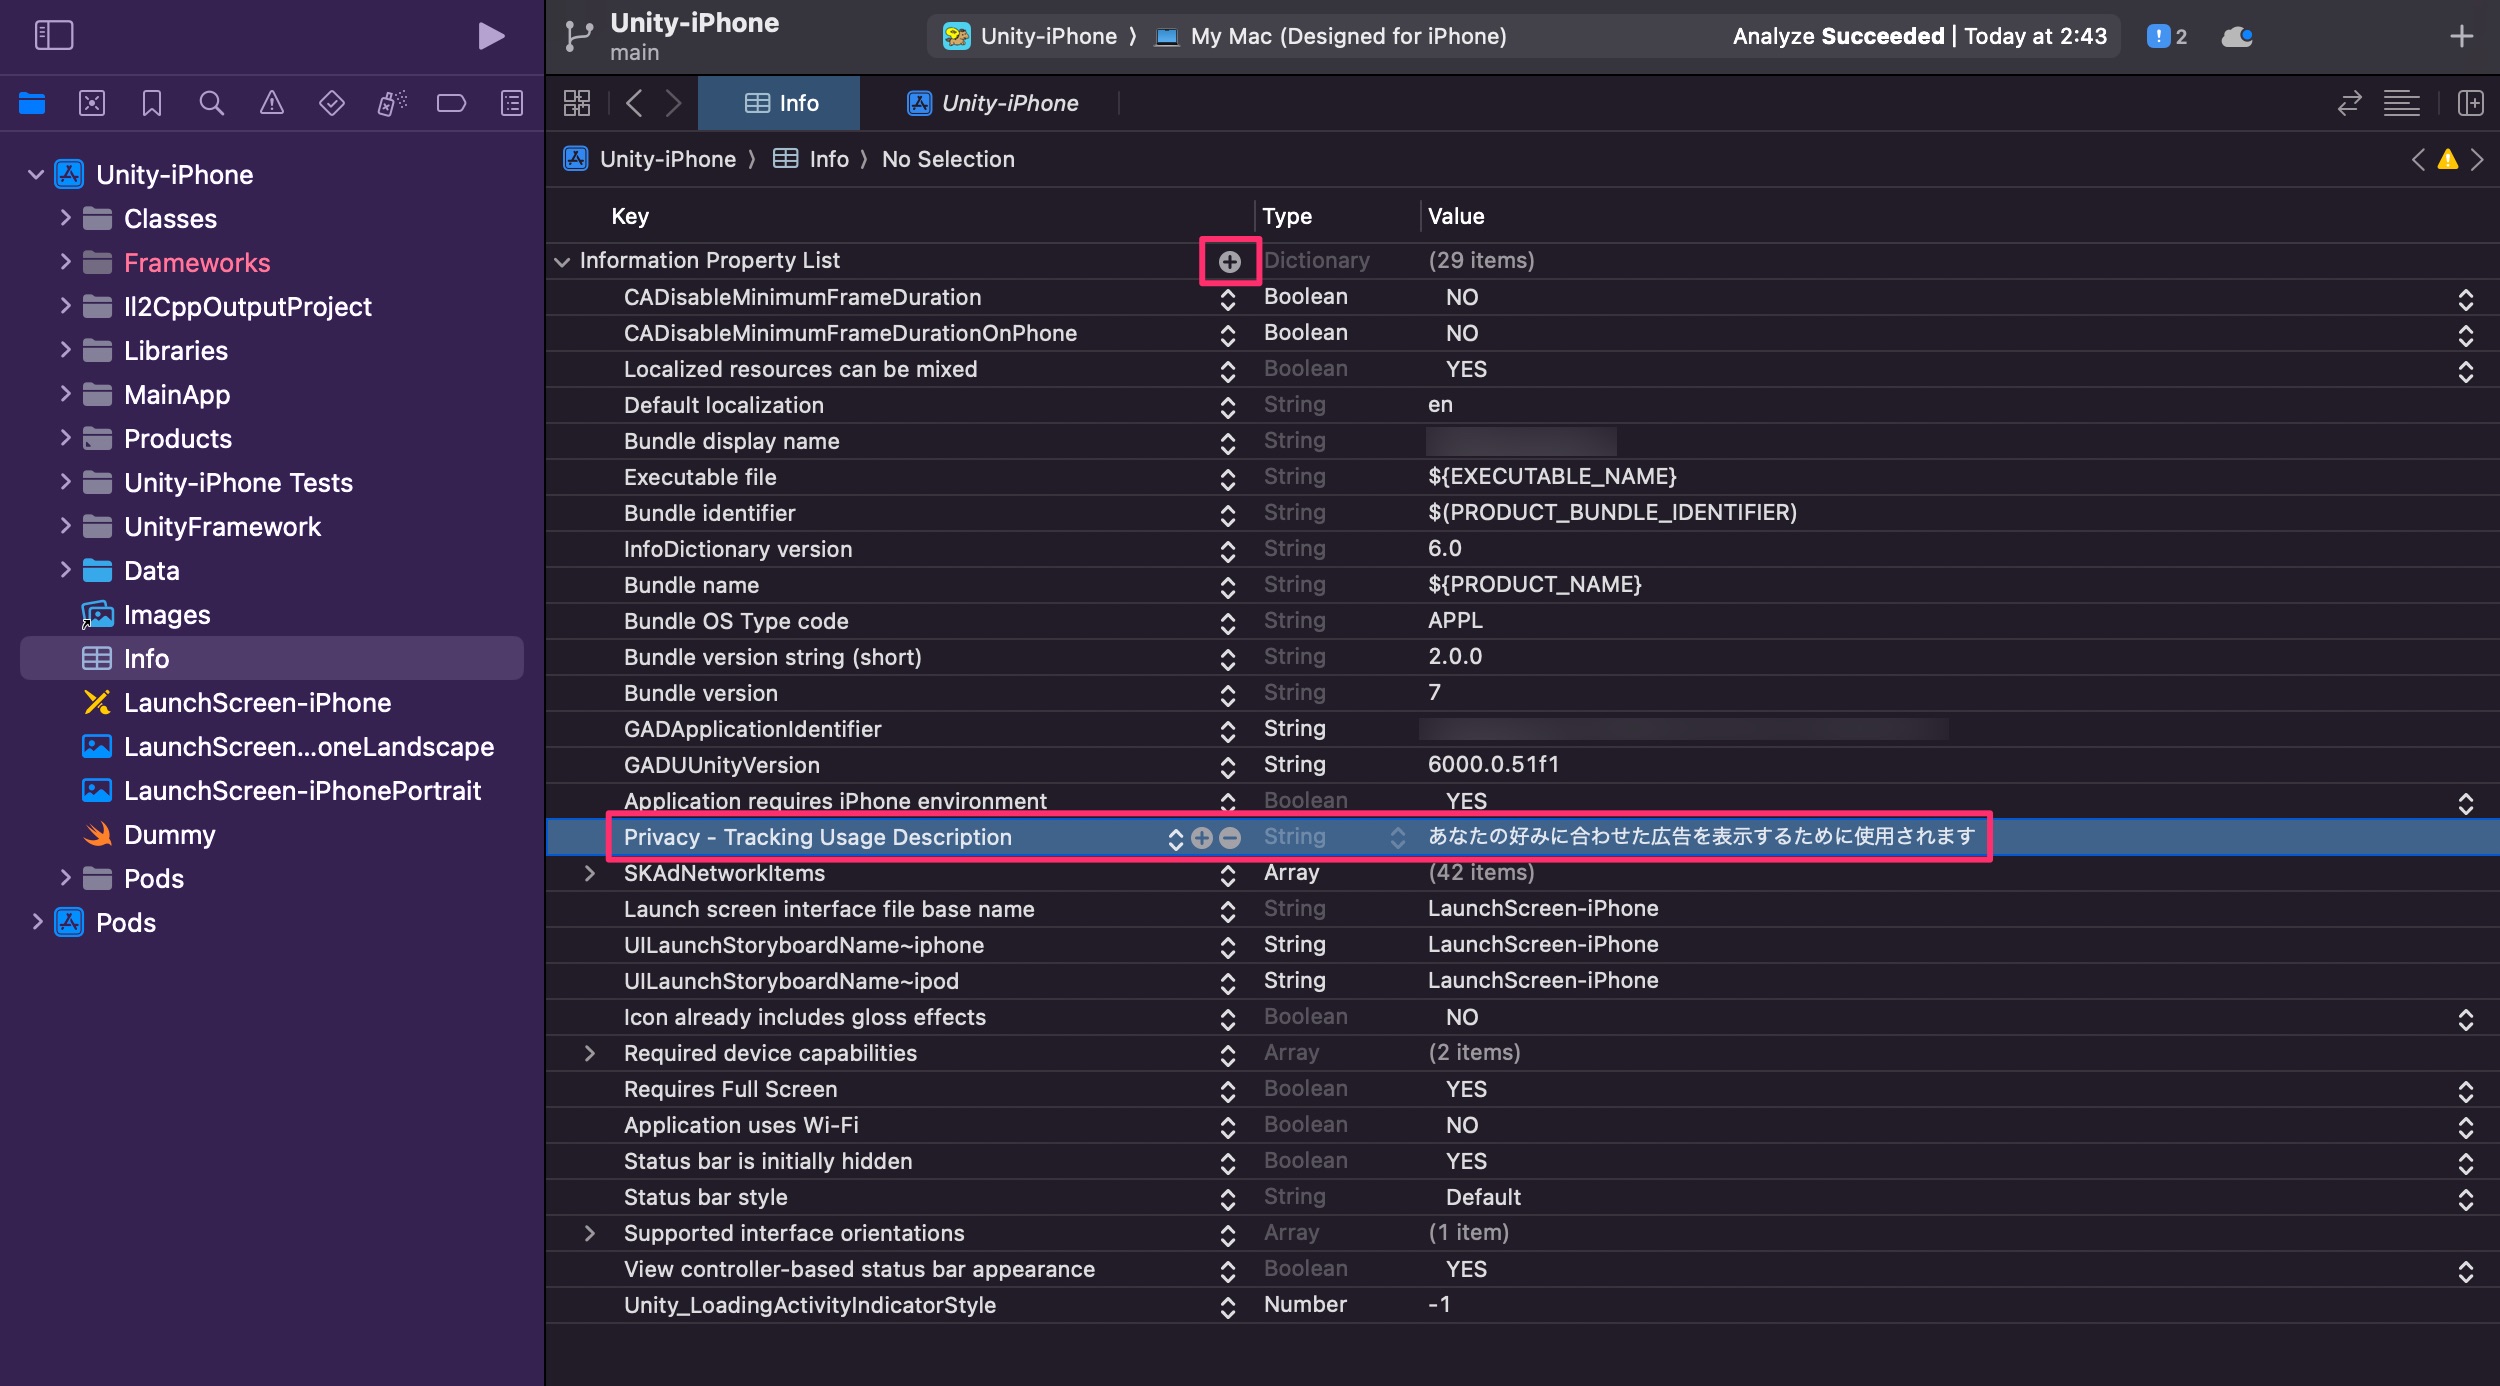Open the Debug navigator spray icon
The width and height of the screenshot is (2500, 1386).
pyautogui.click(x=392, y=103)
